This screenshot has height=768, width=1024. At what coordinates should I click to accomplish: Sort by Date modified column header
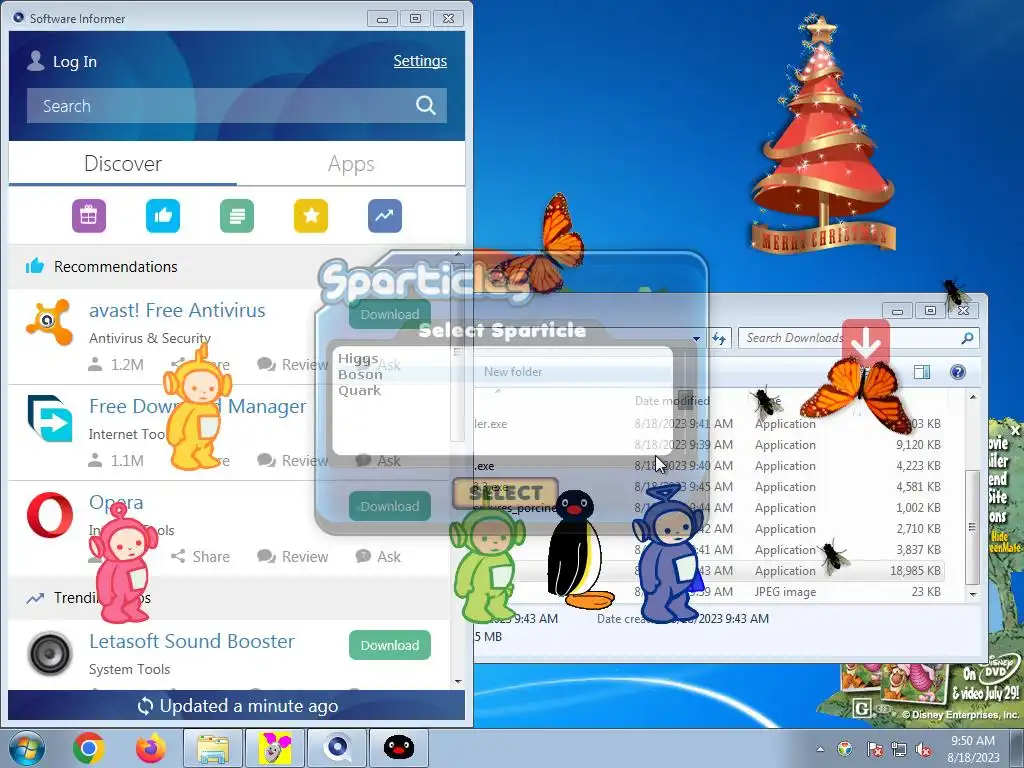coord(672,400)
